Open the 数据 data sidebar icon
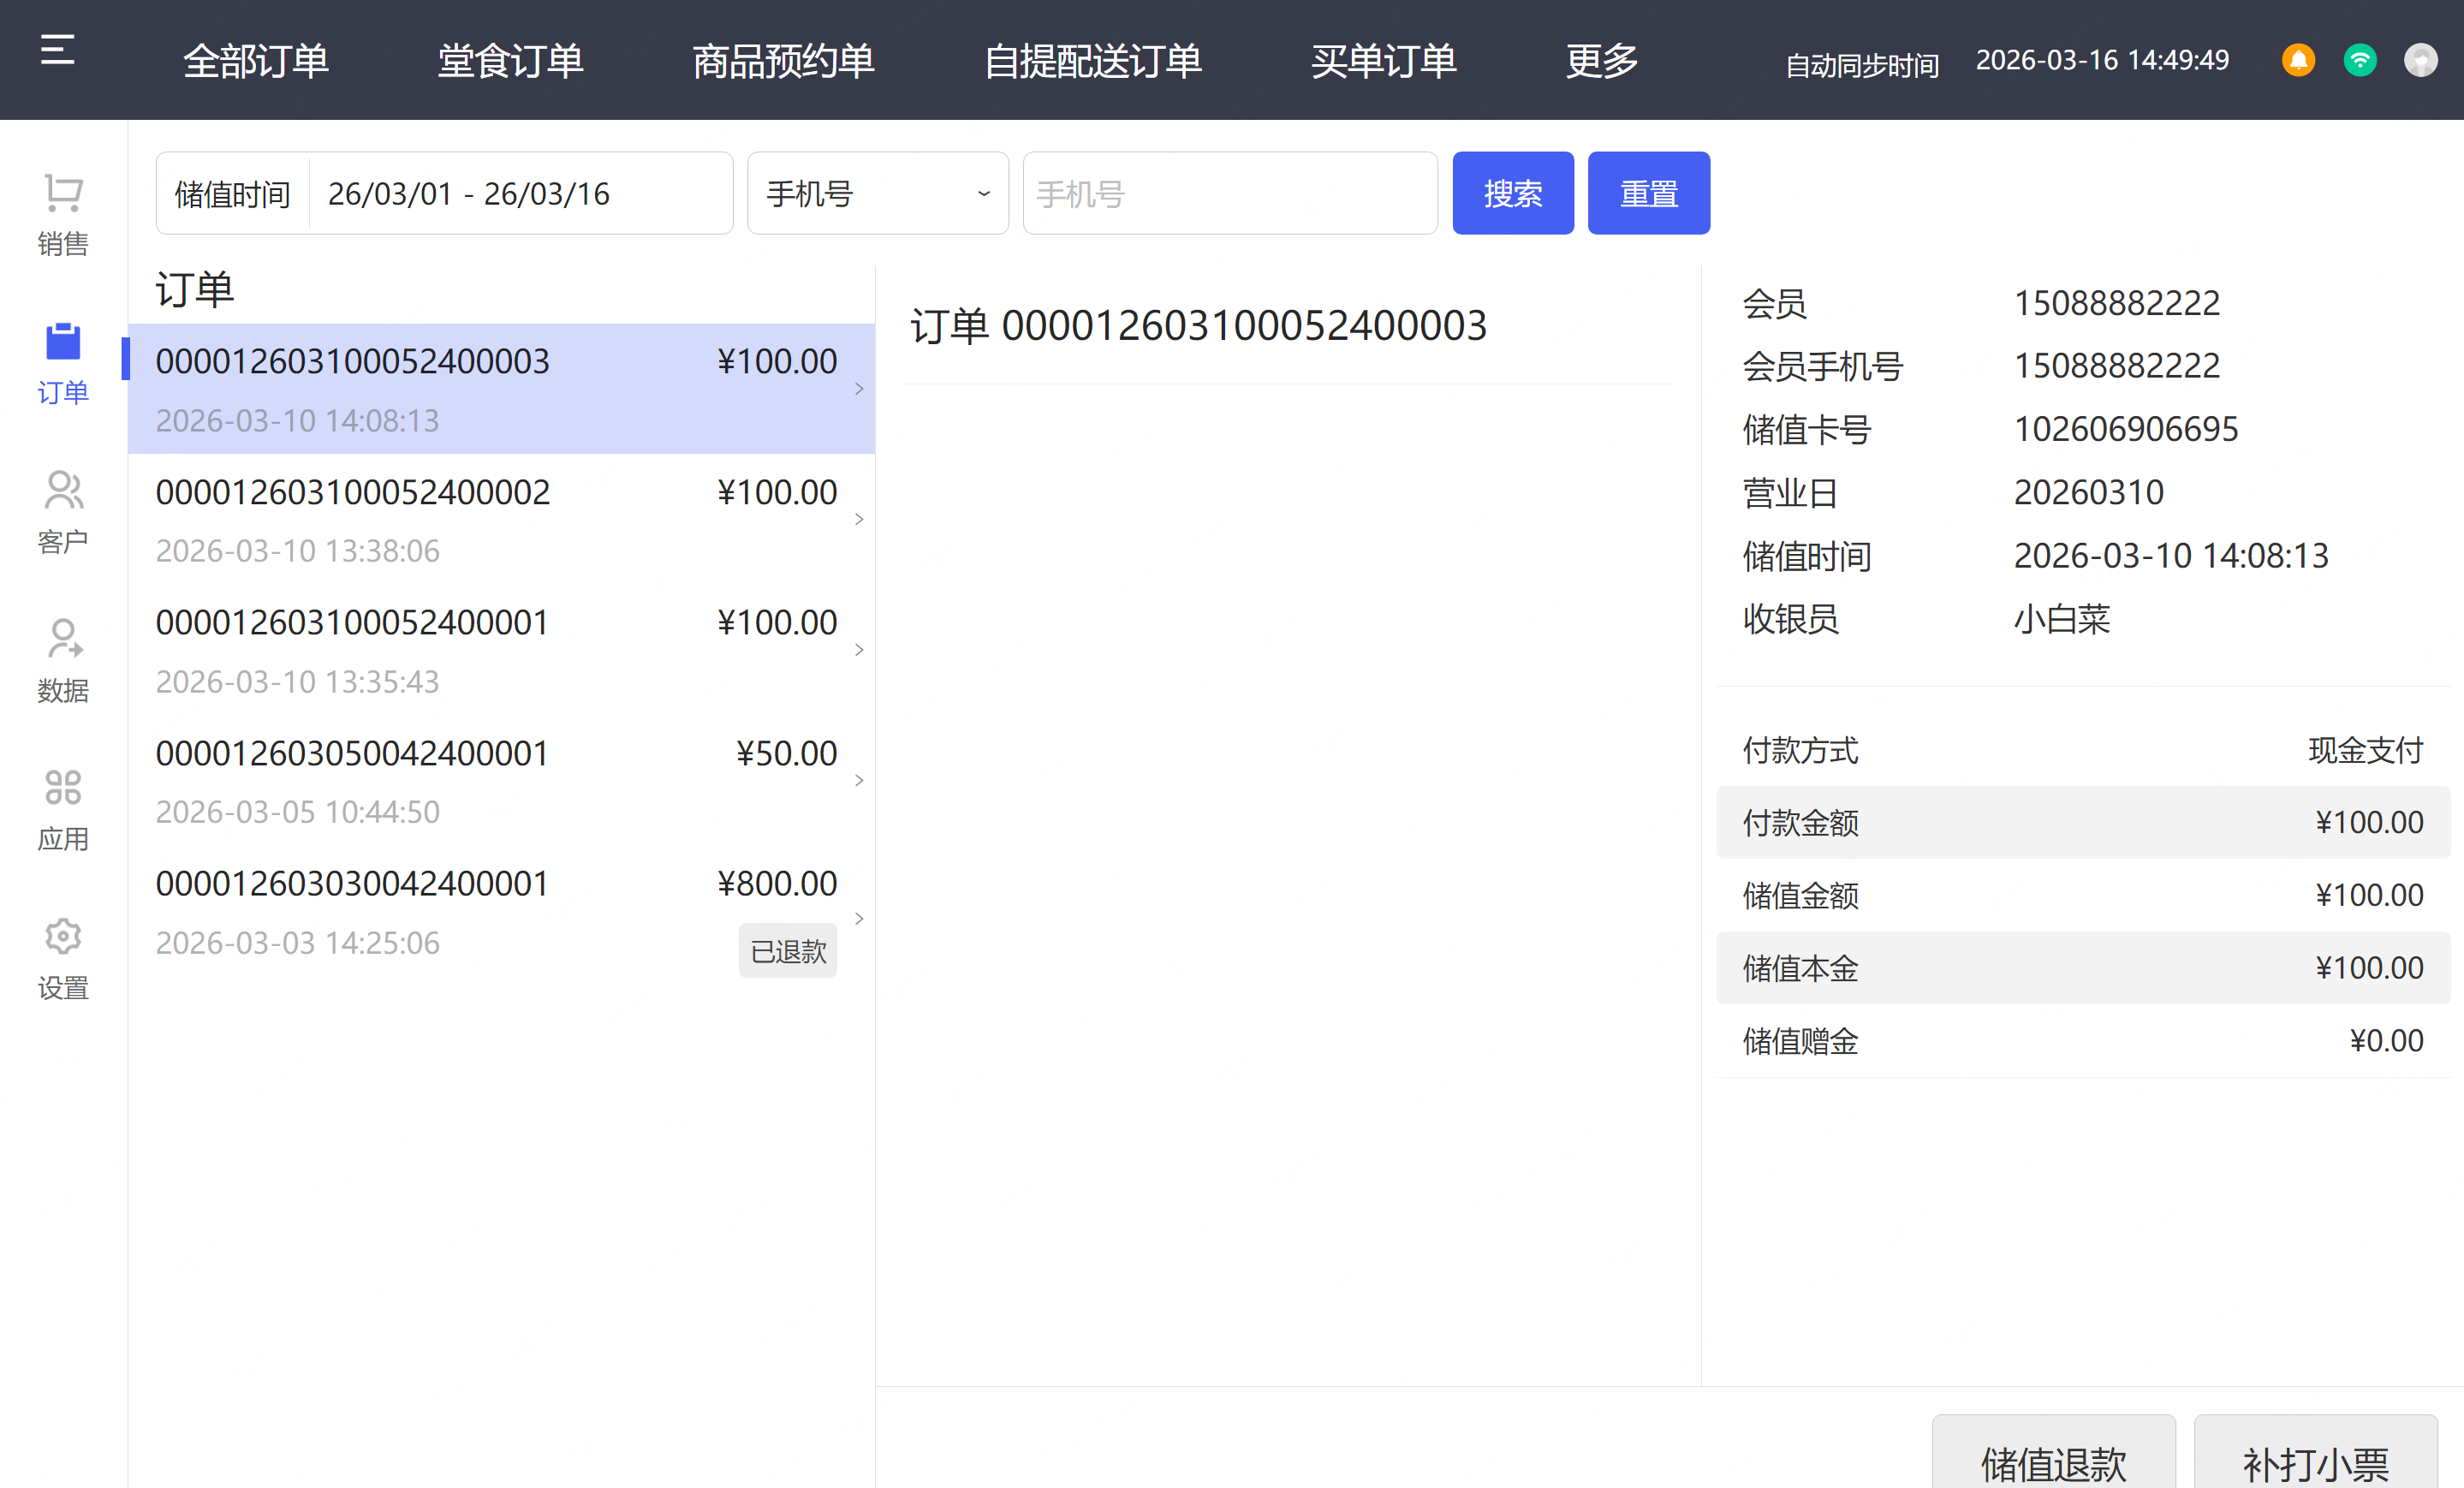This screenshot has width=2464, height=1488. 63,640
